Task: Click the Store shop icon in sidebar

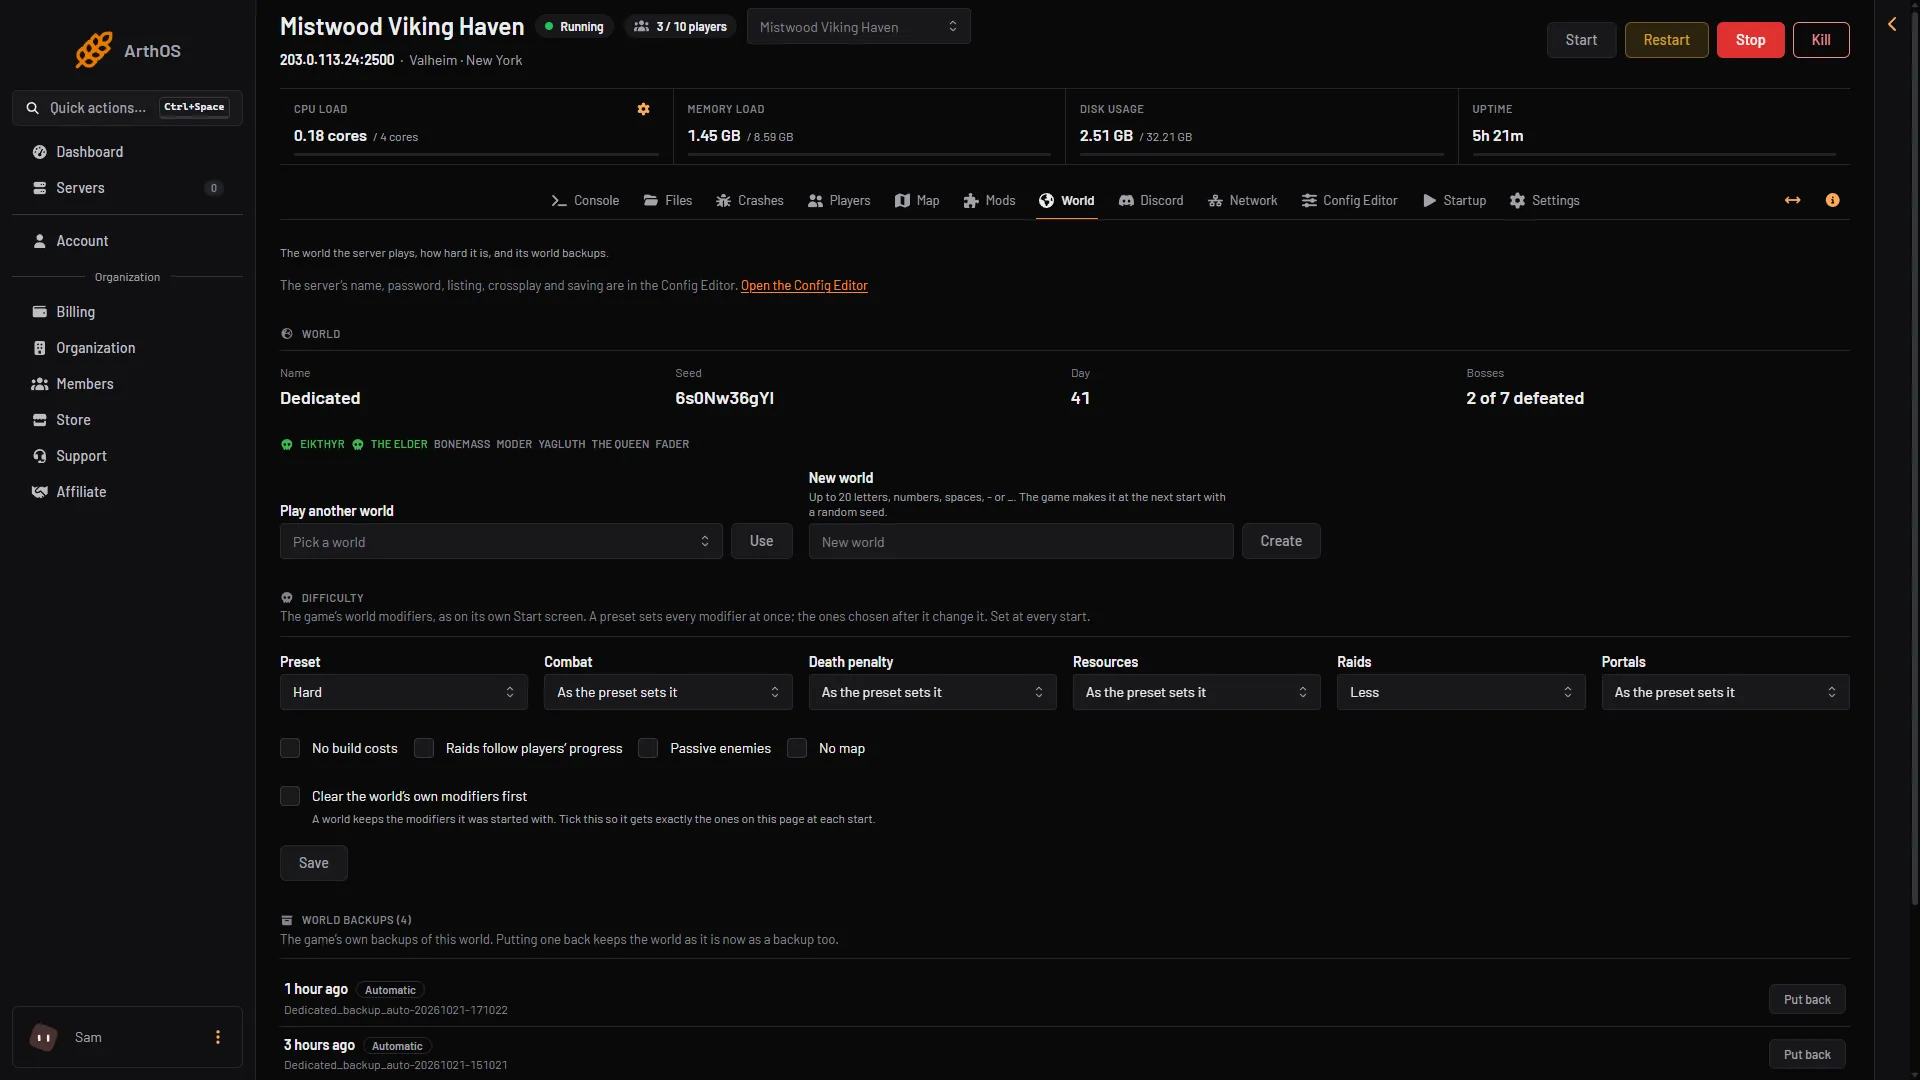Action: [40, 420]
